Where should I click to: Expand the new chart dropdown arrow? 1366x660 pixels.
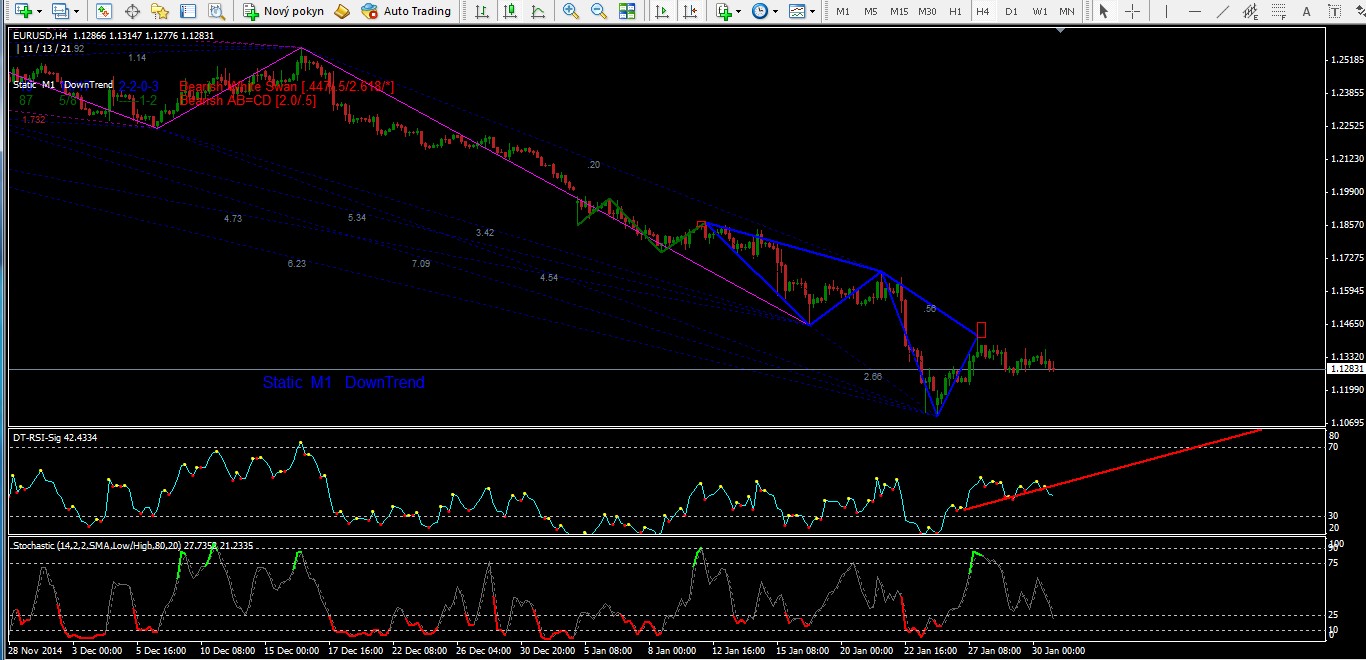(x=38, y=11)
